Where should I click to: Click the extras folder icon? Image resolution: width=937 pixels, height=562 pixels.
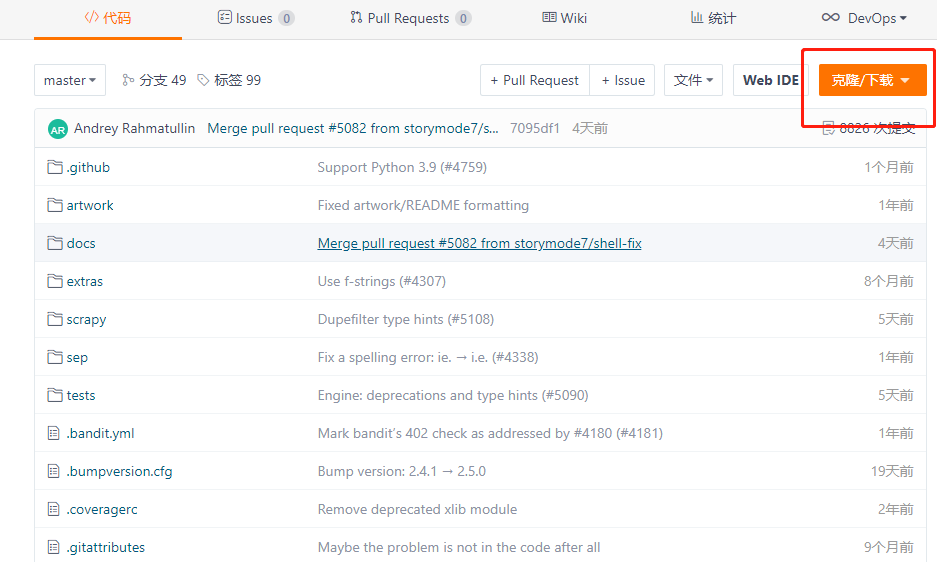click(55, 281)
